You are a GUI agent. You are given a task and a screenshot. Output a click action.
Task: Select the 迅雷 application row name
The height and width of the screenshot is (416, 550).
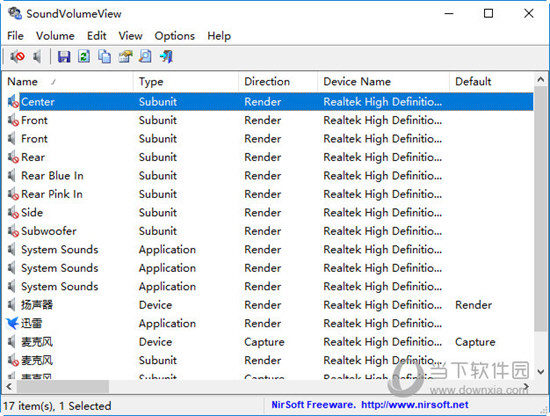point(32,323)
